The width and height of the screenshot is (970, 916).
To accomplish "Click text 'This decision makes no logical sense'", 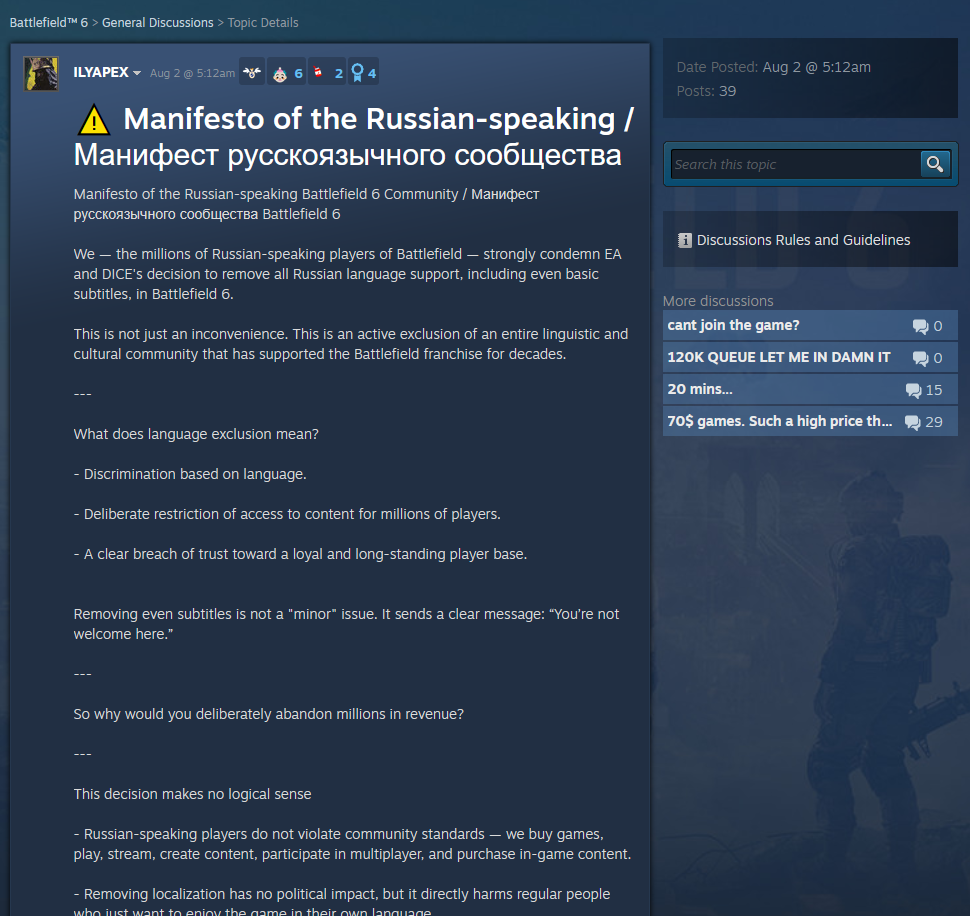I will pos(192,794).
